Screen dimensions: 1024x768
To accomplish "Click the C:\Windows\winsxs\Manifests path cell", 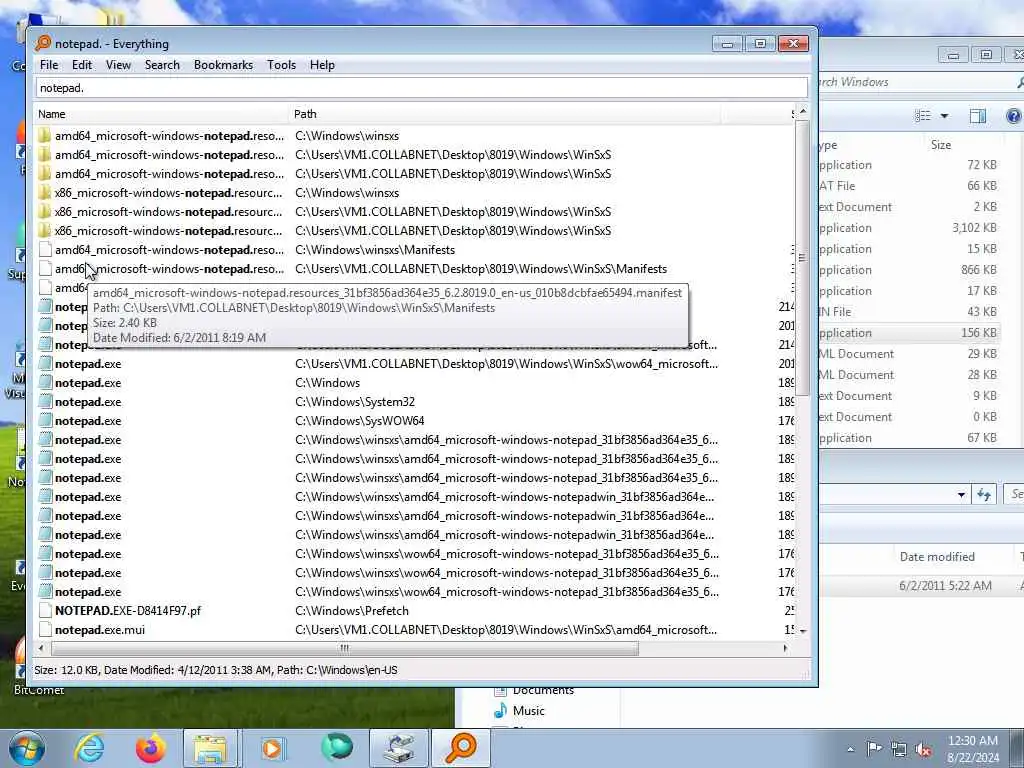I will pos(375,249).
